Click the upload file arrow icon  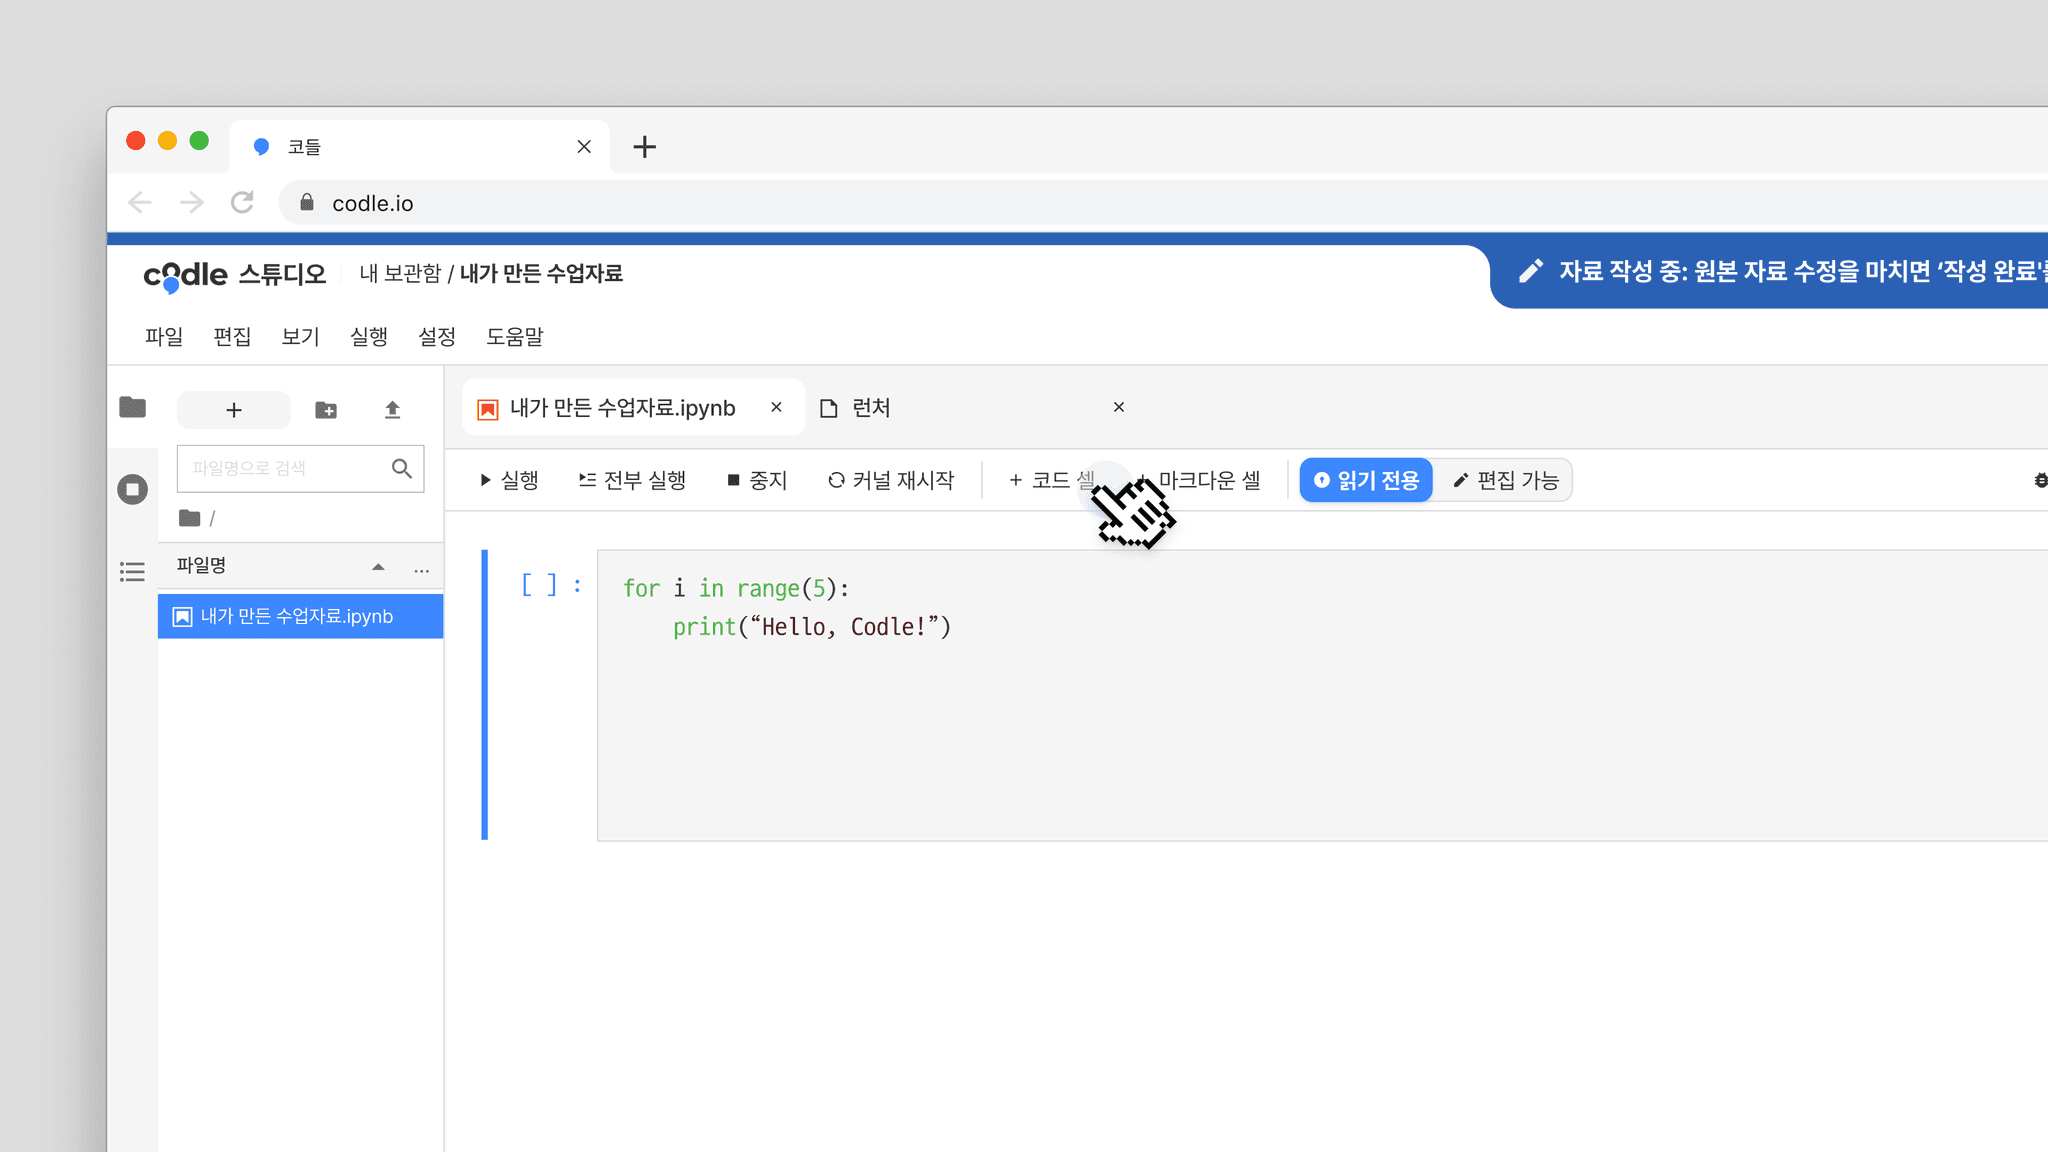tap(392, 410)
